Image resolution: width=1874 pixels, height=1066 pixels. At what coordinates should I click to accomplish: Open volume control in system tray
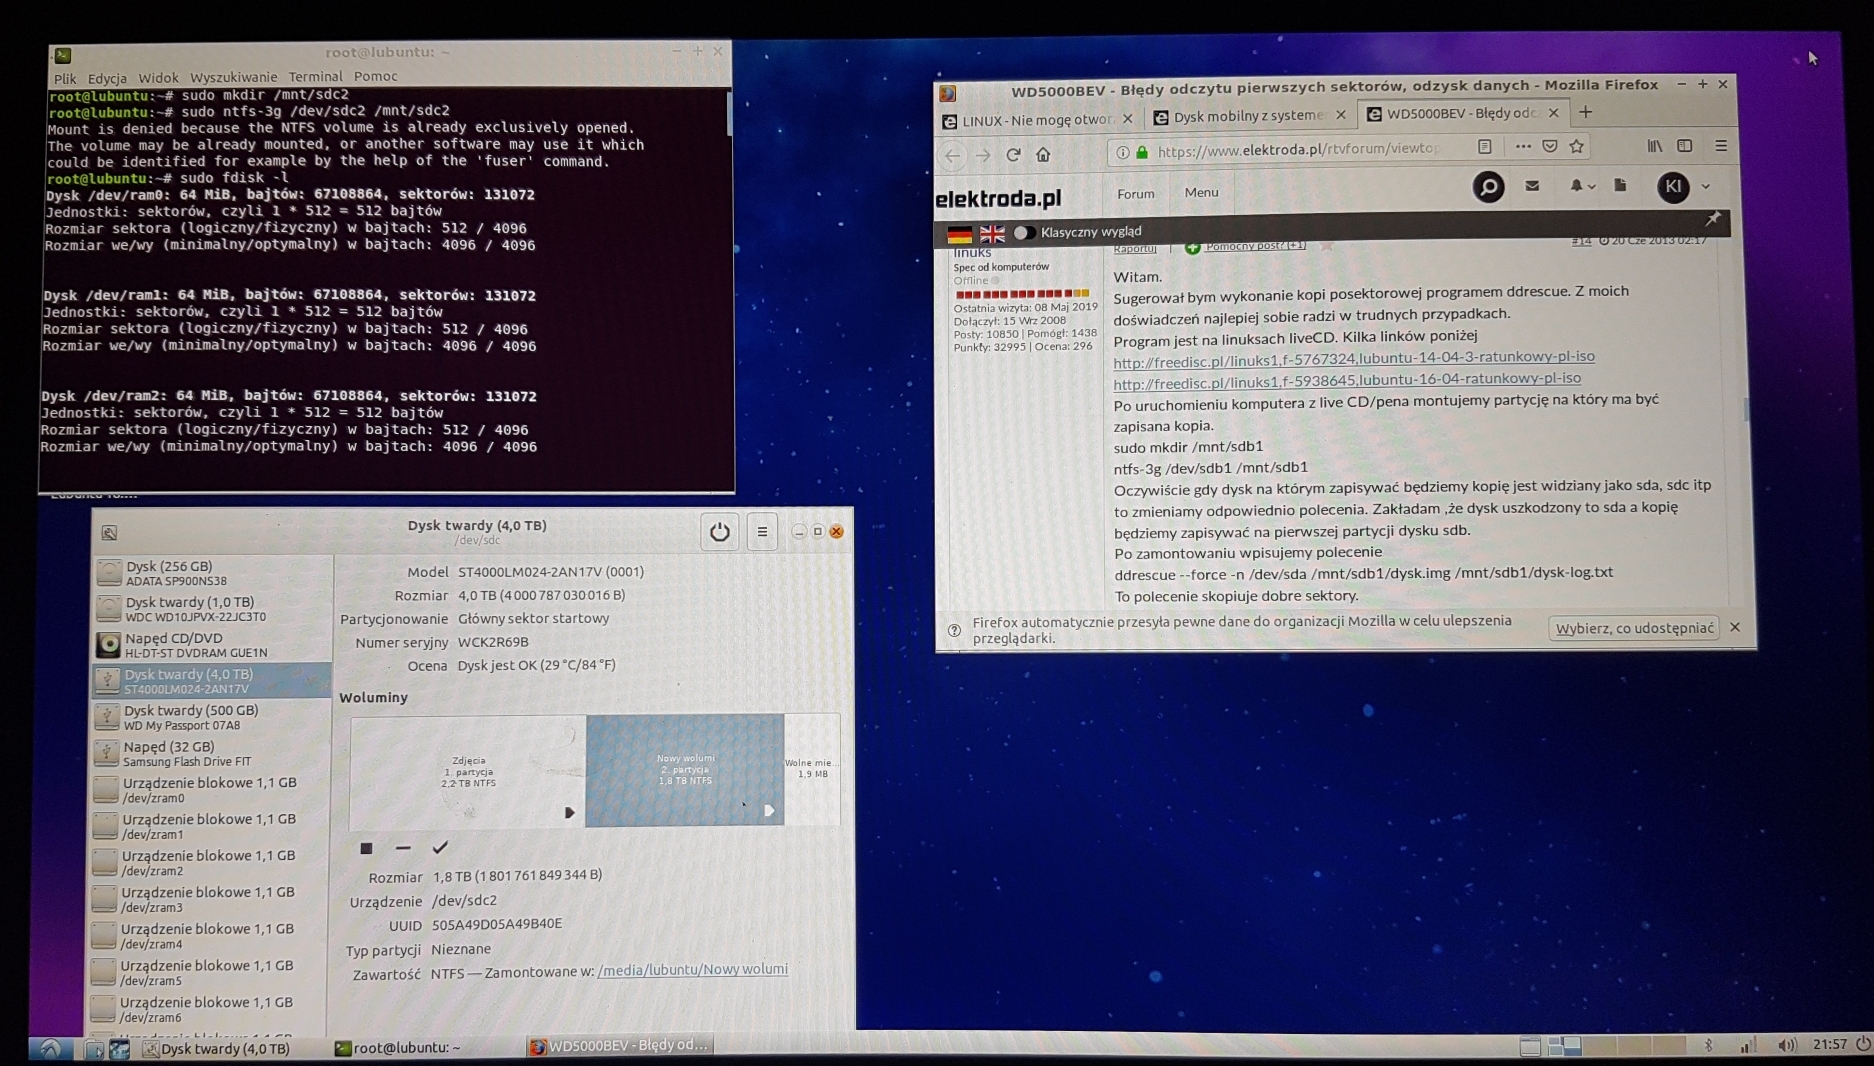coord(1786,1045)
